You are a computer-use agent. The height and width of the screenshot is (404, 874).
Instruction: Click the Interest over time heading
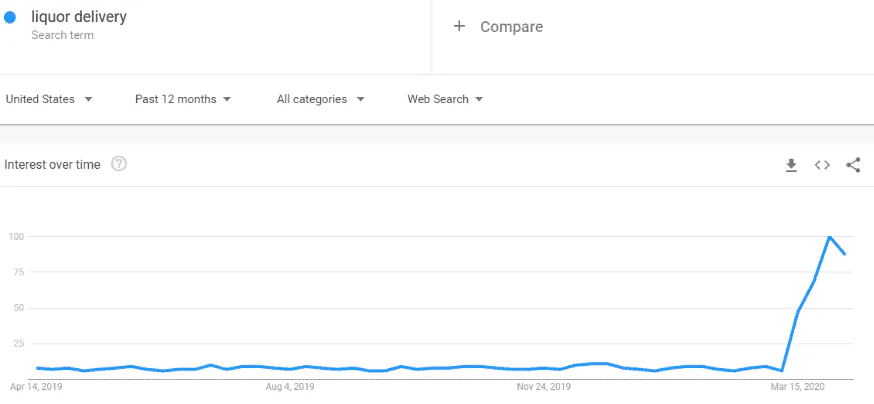point(52,164)
